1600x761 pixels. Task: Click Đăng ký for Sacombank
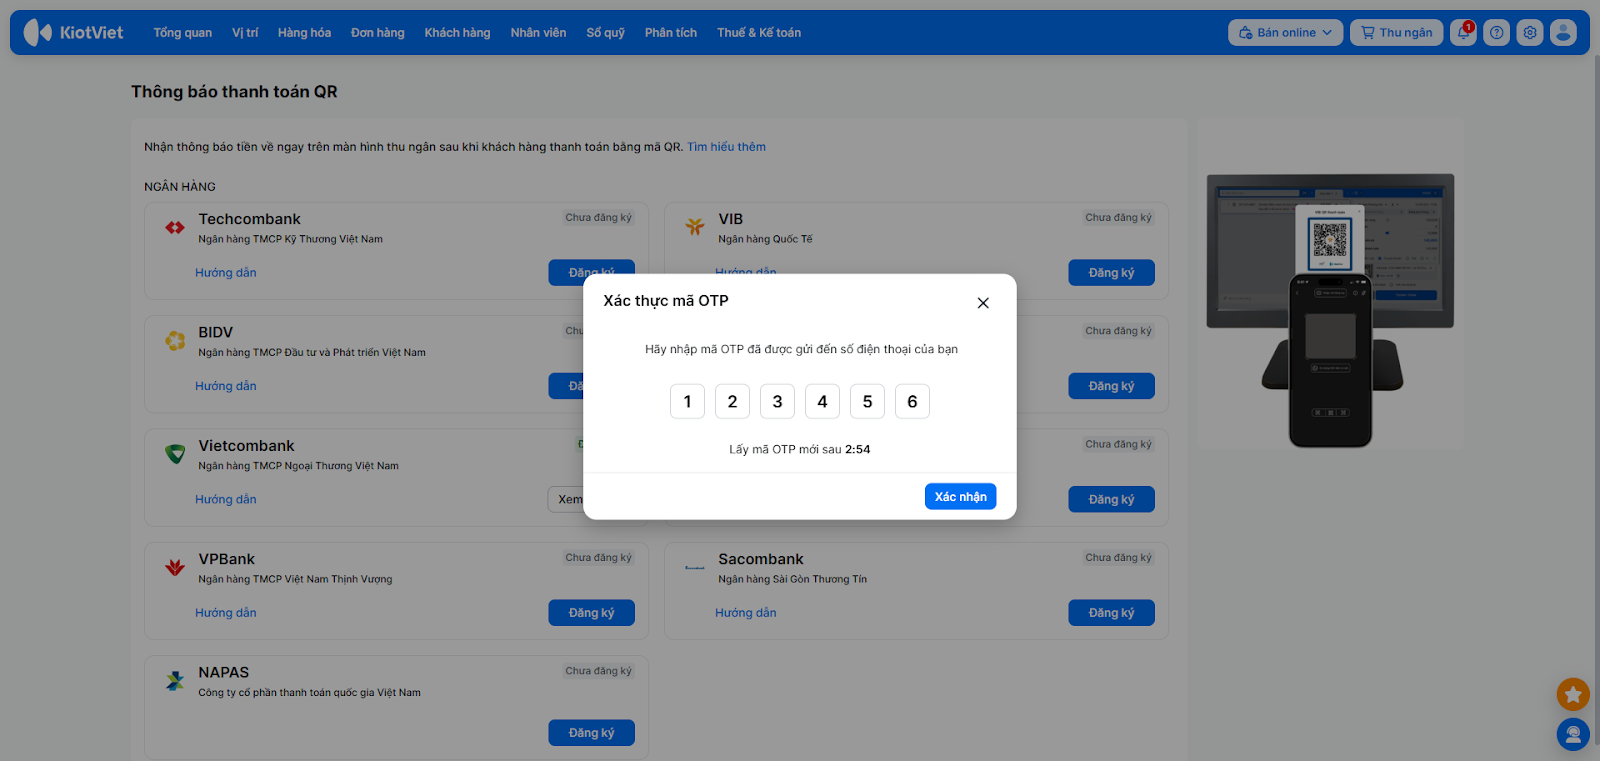[1111, 613]
